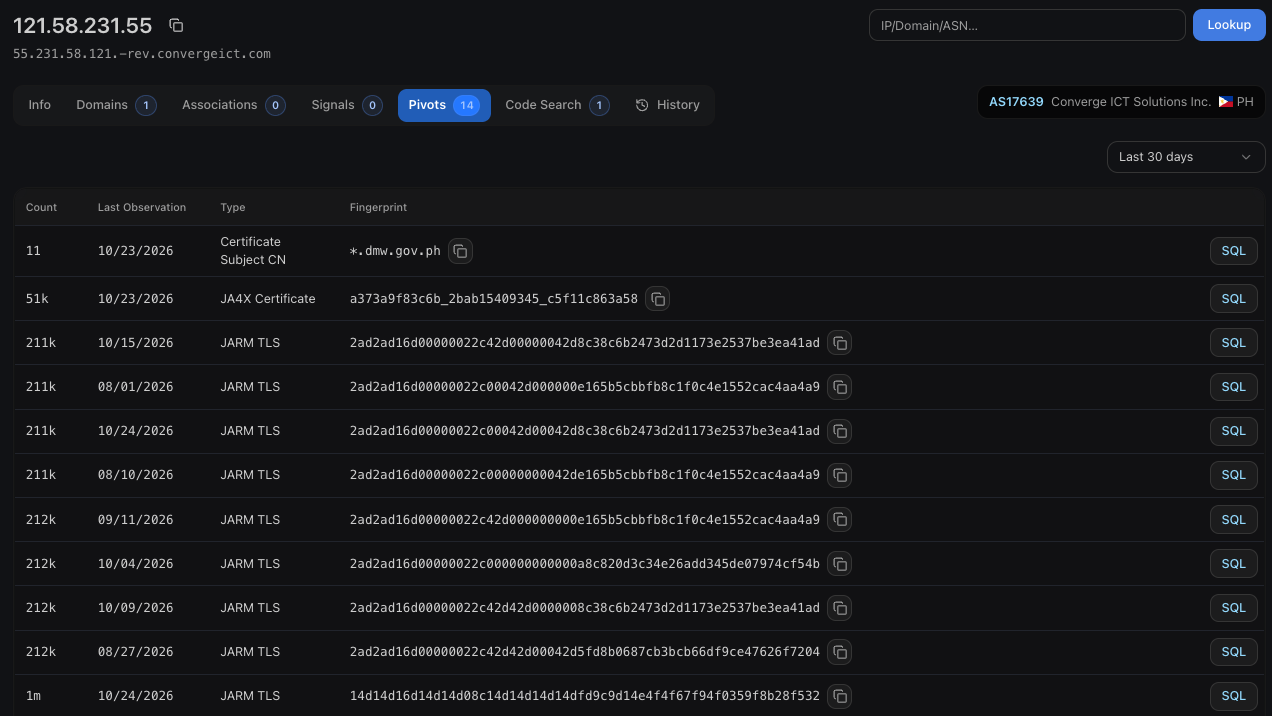Open SQL for the 08/01/2026 JARM row
Viewport: 1272px width, 716px height.
[x=1233, y=387]
